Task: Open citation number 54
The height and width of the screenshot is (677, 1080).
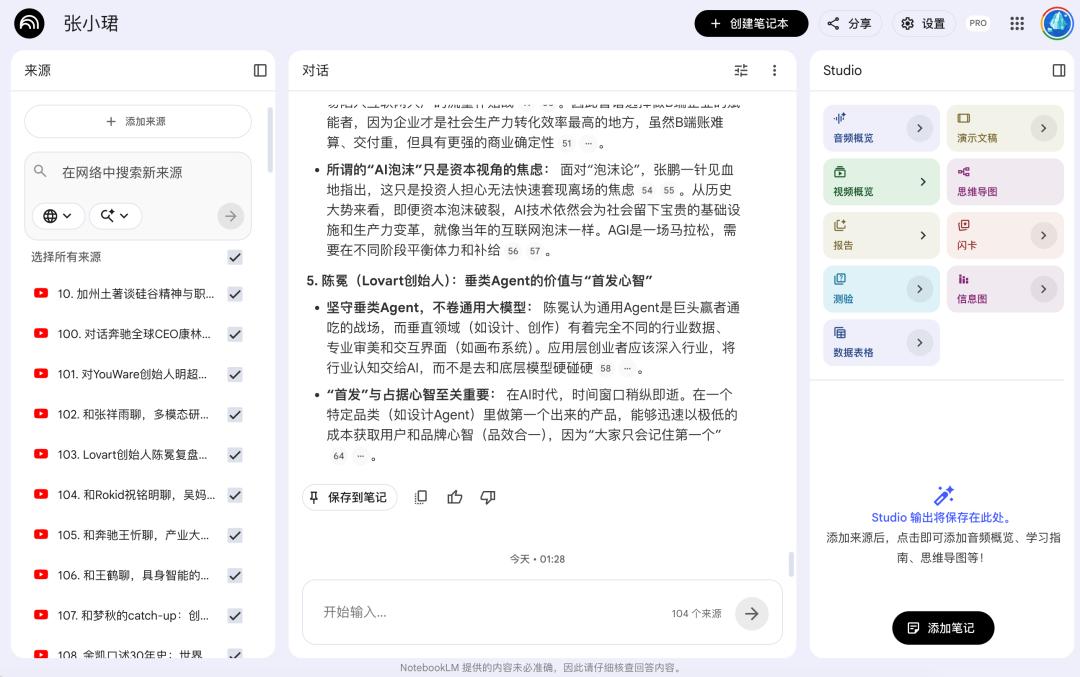Action: 647,190
